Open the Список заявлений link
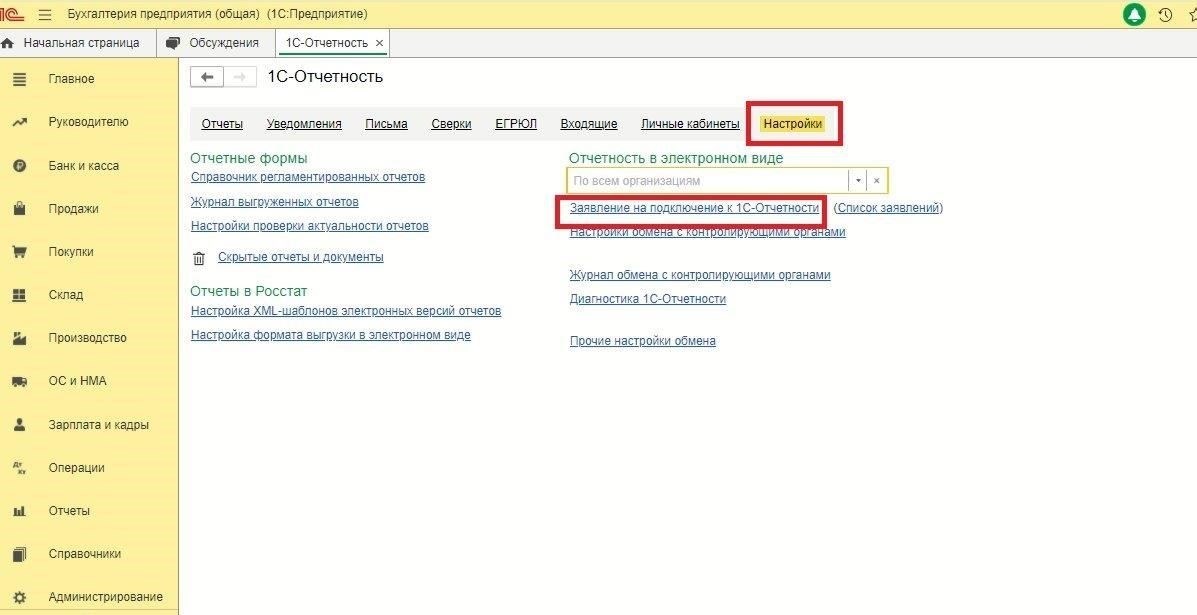The image size is (1197, 615). tap(888, 208)
